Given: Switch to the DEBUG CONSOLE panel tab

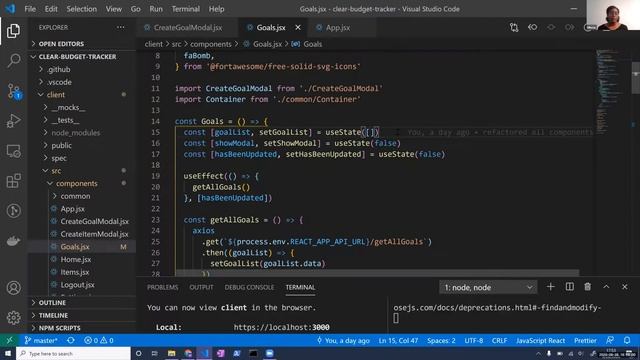Looking at the screenshot, I should click(x=249, y=287).
